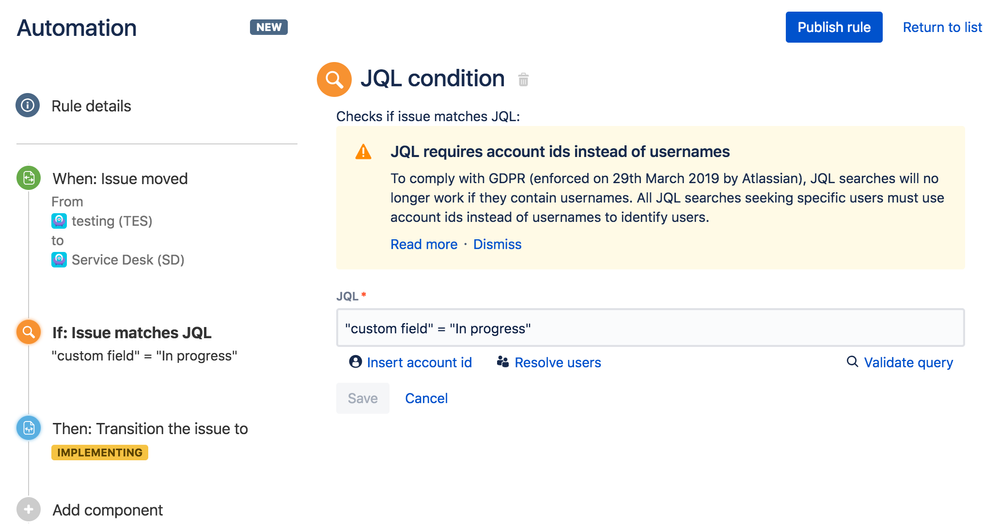The width and height of the screenshot is (999, 532).
Task: Click the Rule details info icon
Action: click(28, 105)
